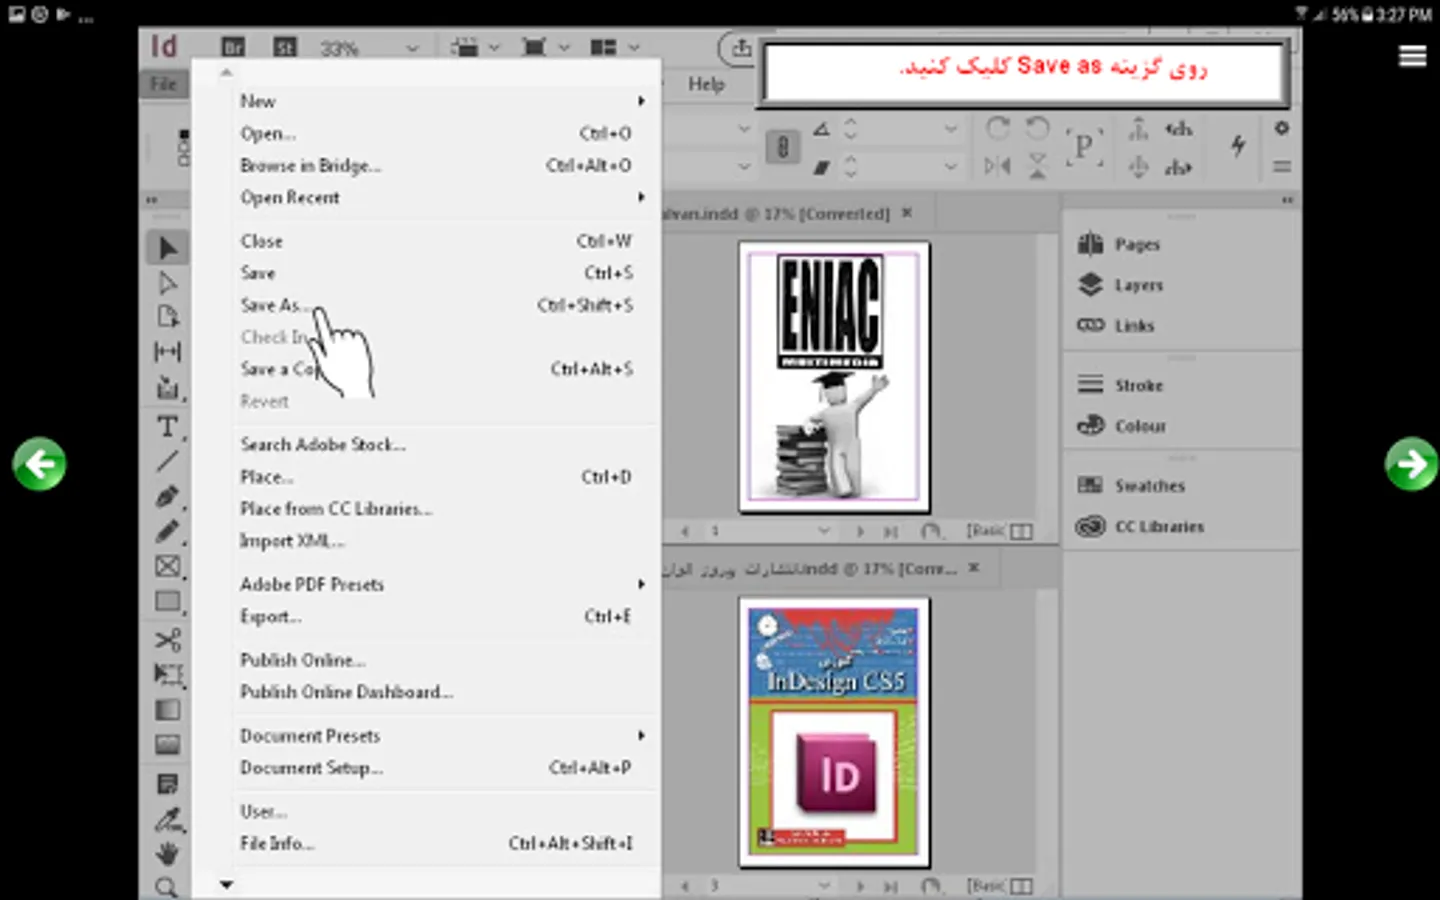Click the ENIAC document page thumbnail
The height and width of the screenshot is (900, 1440).
click(834, 377)
